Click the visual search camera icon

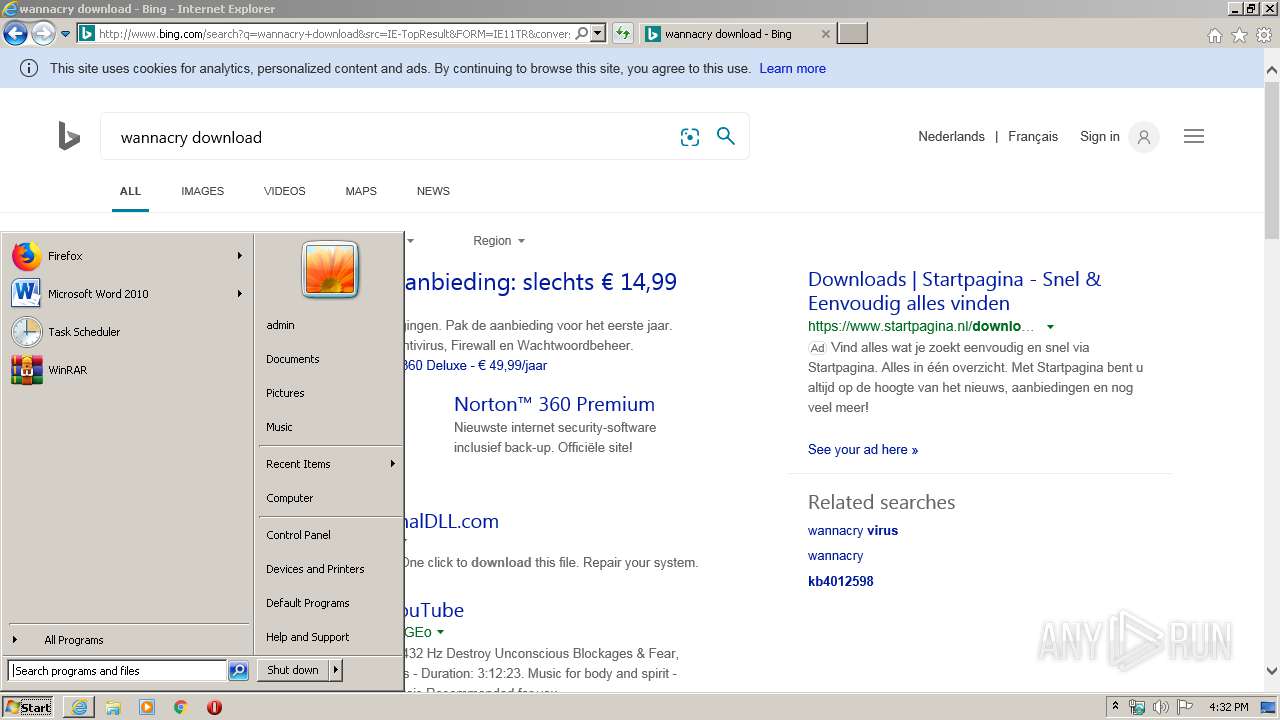pyautogui.click(x=690, y=137)
